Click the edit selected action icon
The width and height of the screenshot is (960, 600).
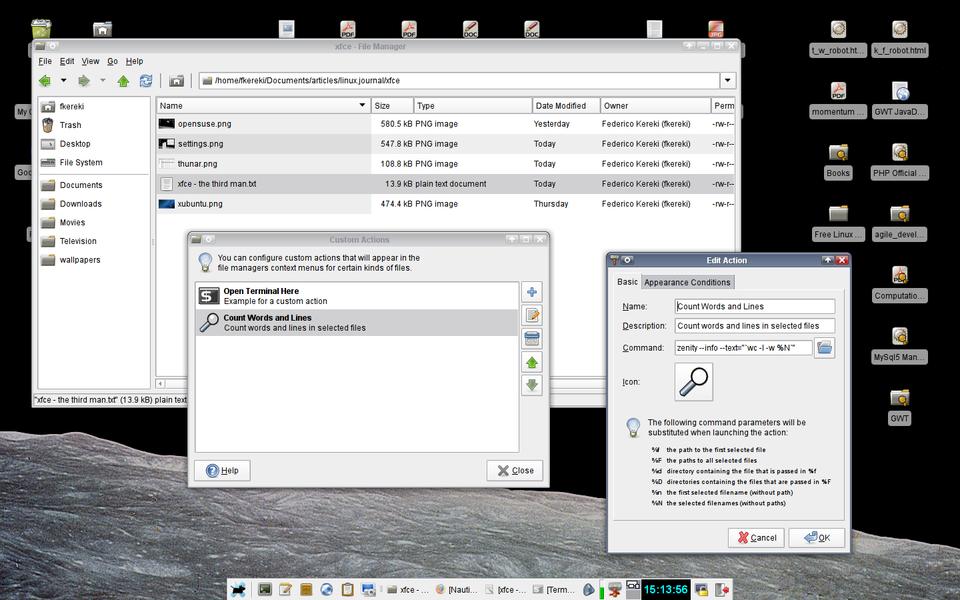532,315
